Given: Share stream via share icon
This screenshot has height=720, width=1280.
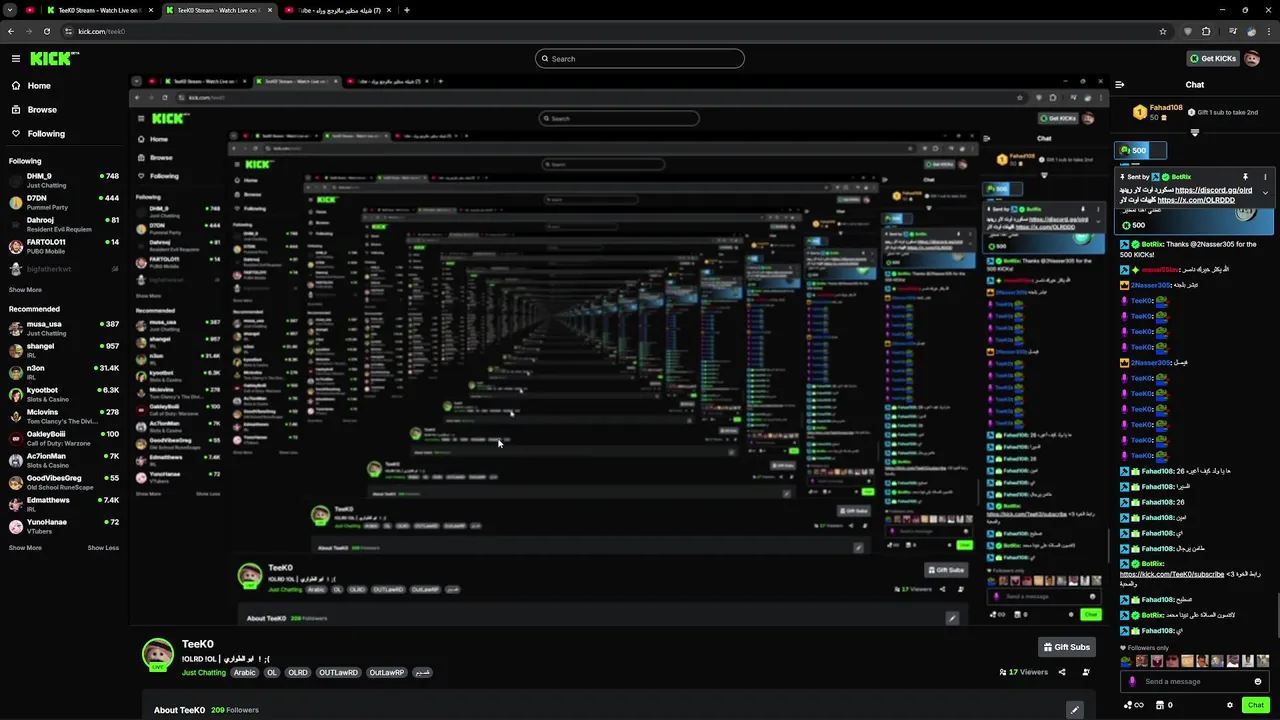Looking at the screenshot, I should coord(1062,672).
